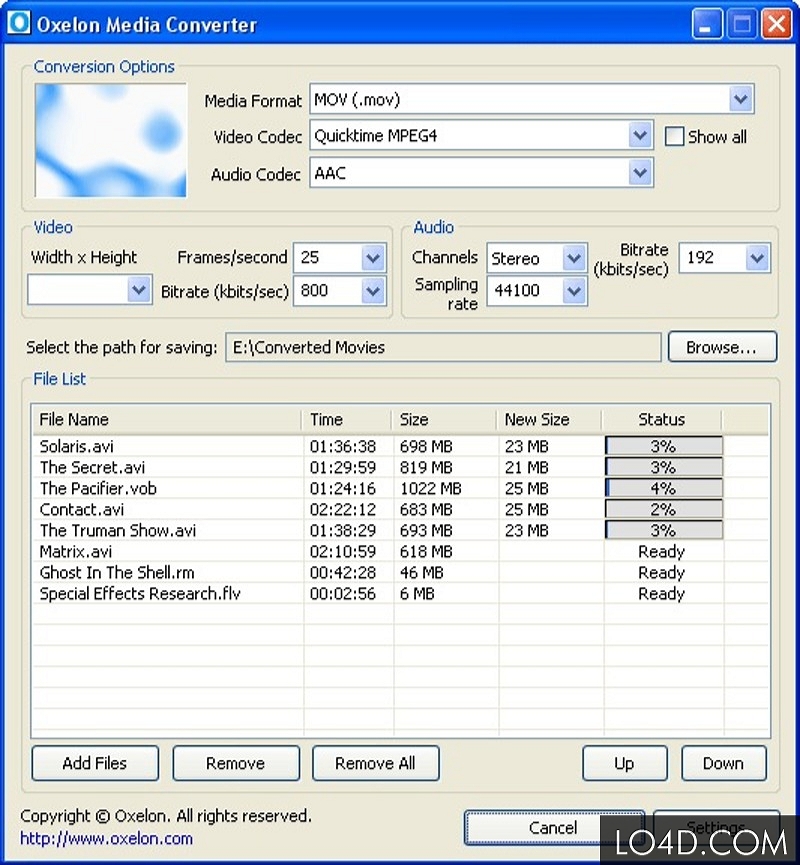The height and width of the screenshot is (865, 800).
Task: Select Solaris.avi in the file list
Action: 77,446
